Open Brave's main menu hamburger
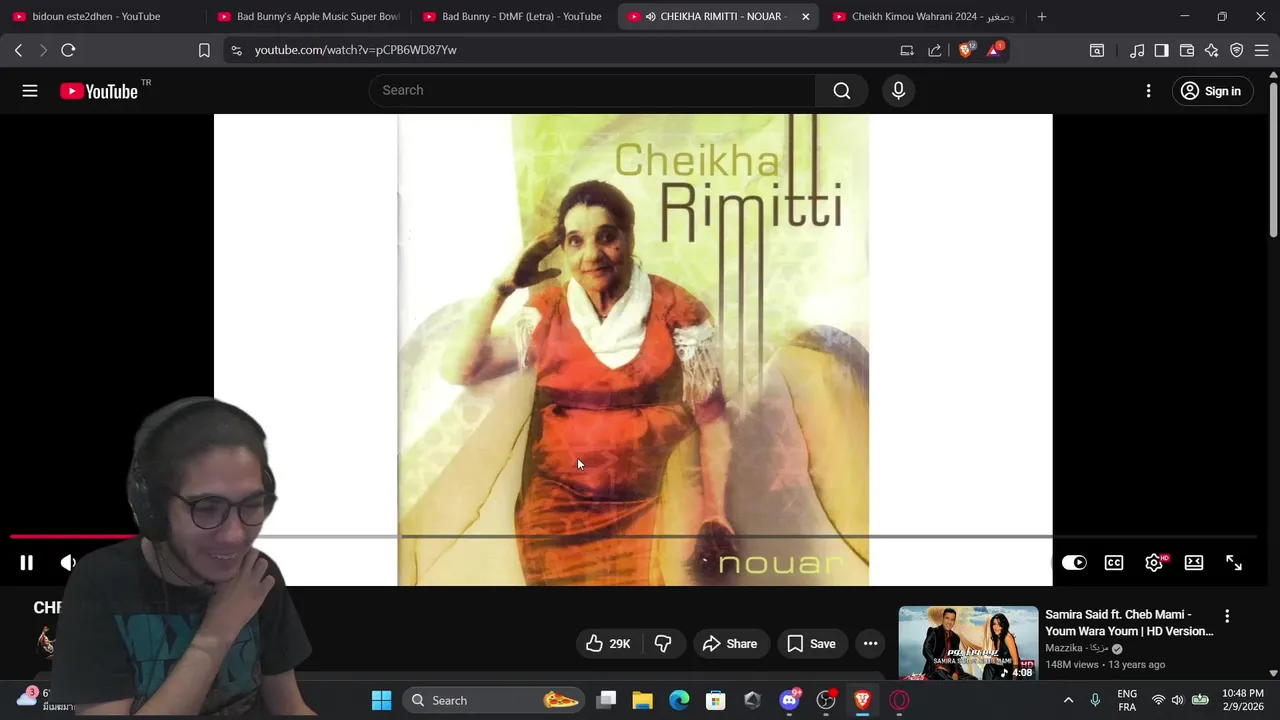 [1262, 50]
